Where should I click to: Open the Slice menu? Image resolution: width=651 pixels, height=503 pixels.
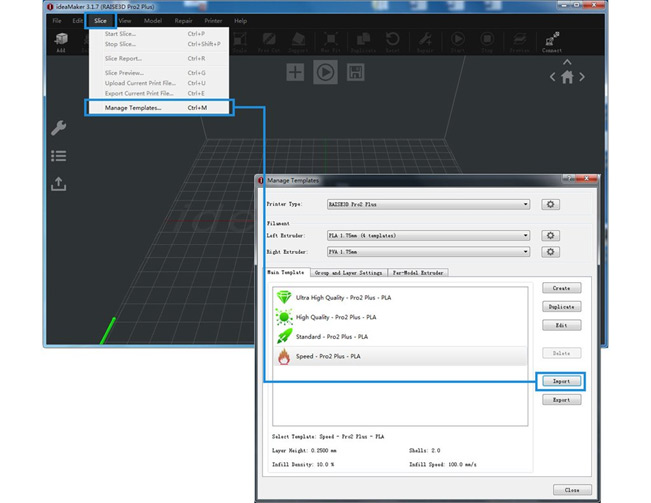[100, 21]
